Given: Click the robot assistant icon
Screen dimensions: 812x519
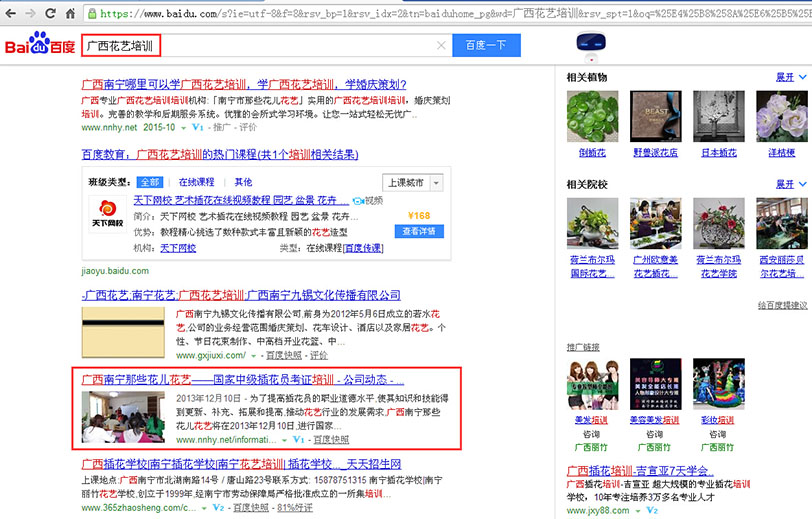Looking at the screenshot, I should point(591,46).
